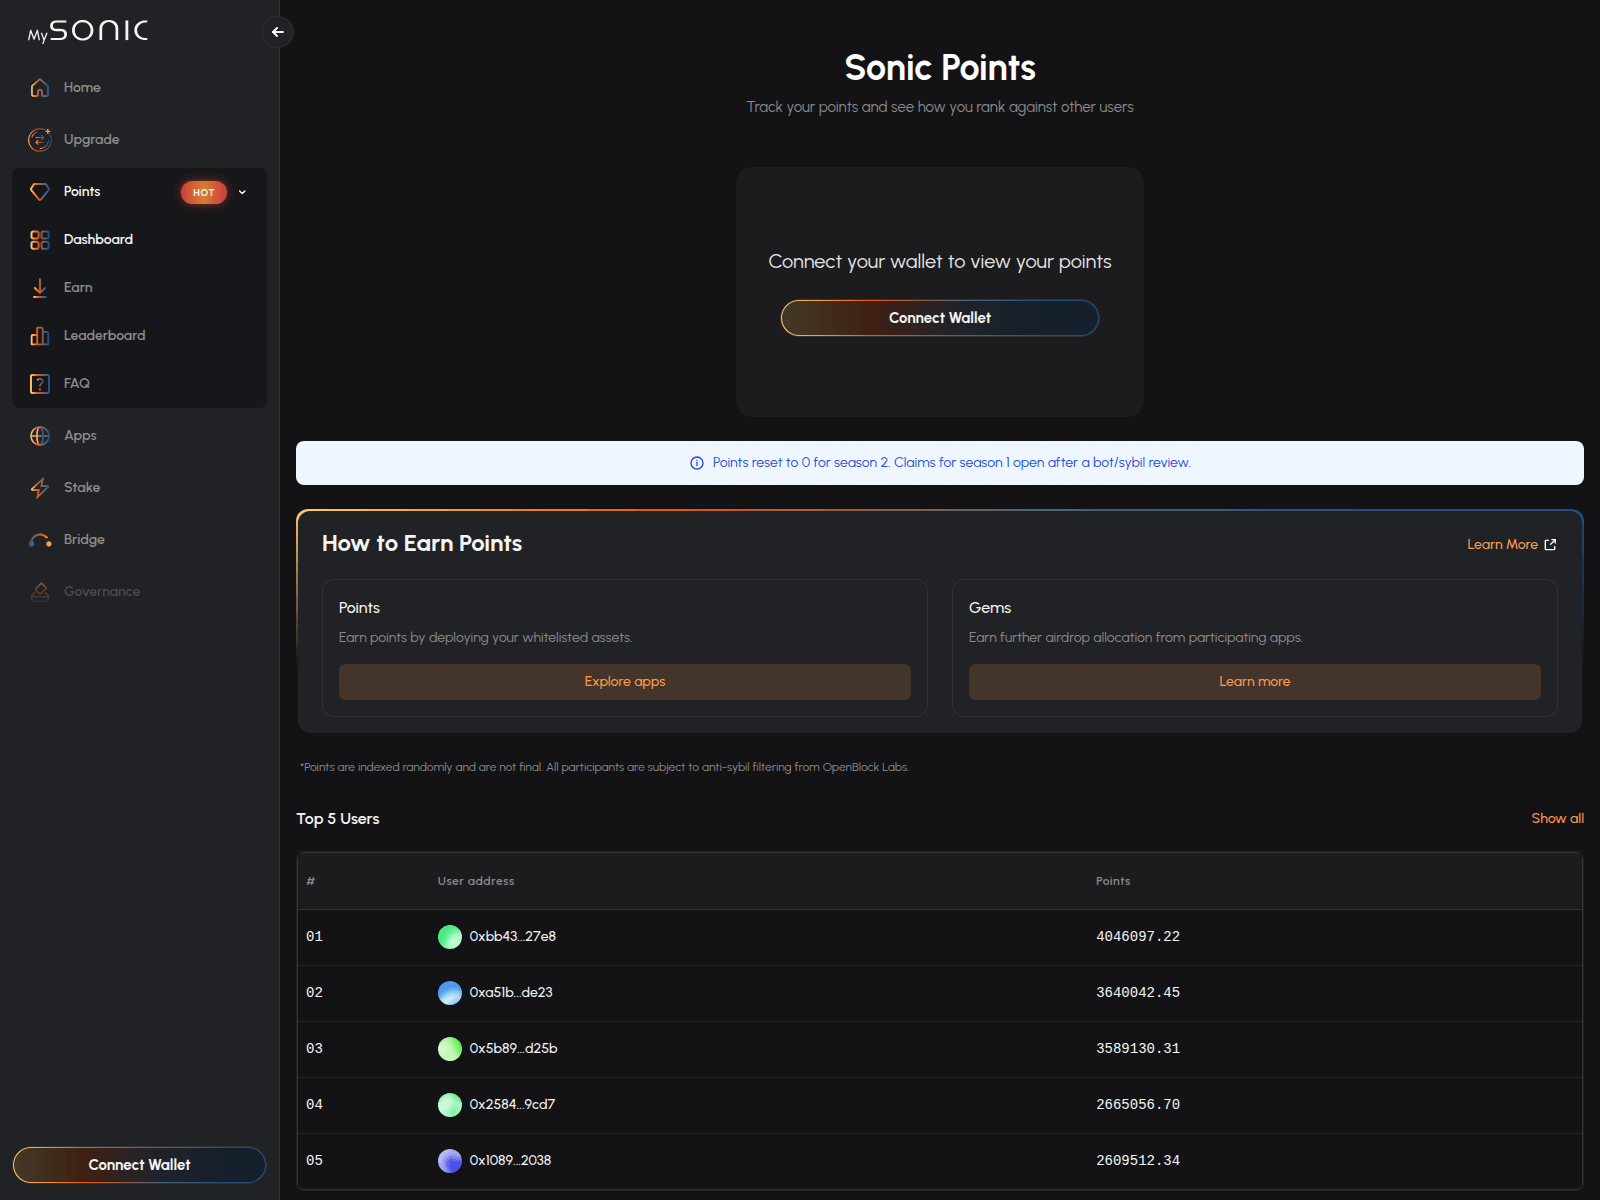Select address 0x2584...9cd7
The height and width of the screenshot is (1200, 1600).
(x=512, y=1105)
